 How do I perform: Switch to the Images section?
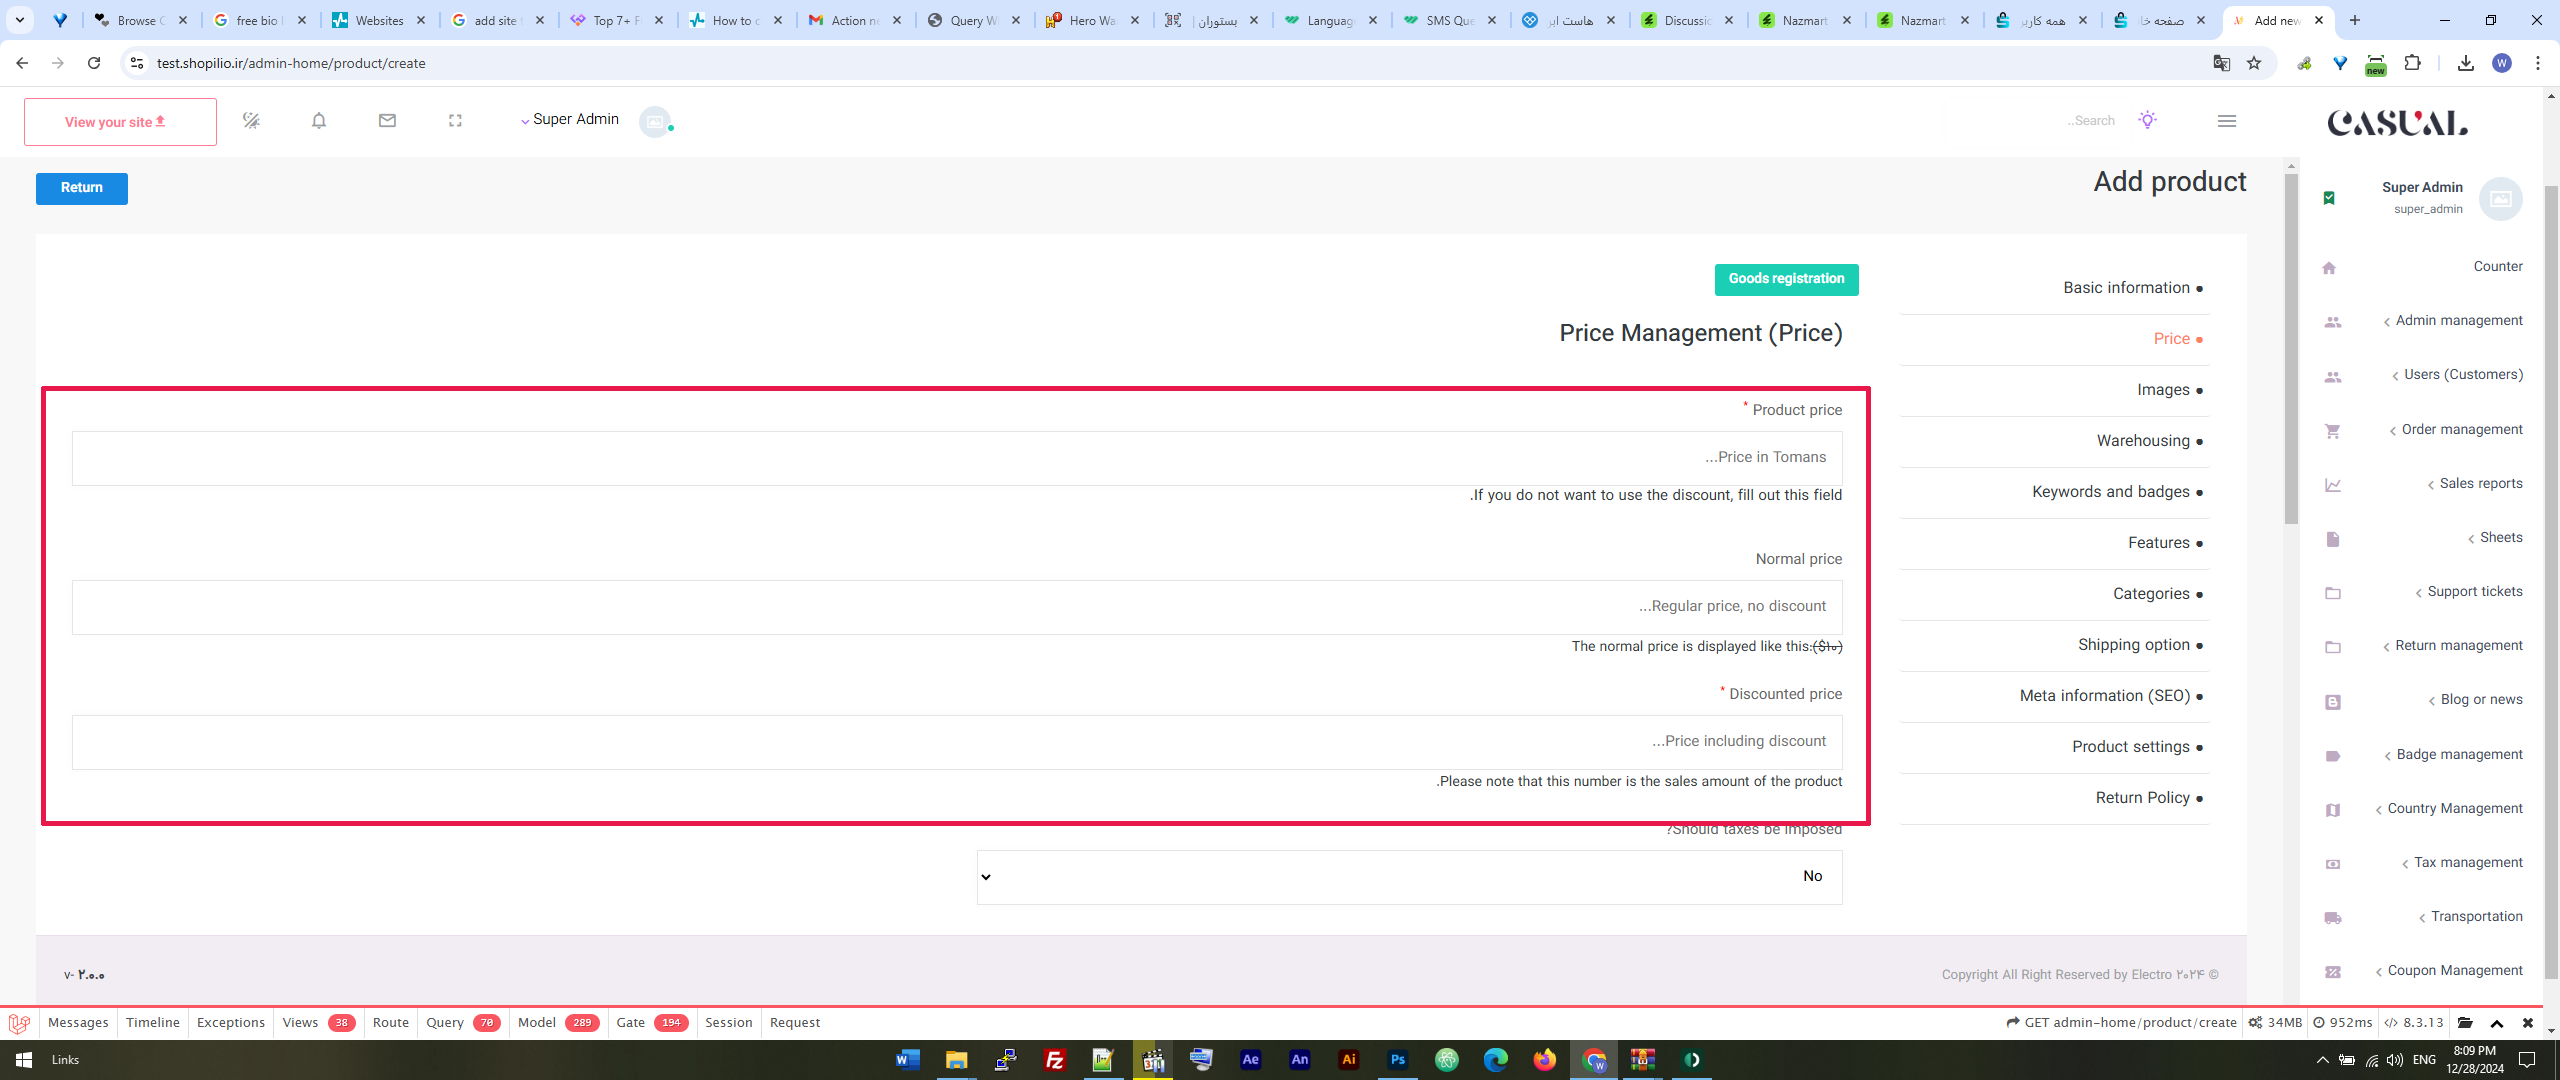2163,390
